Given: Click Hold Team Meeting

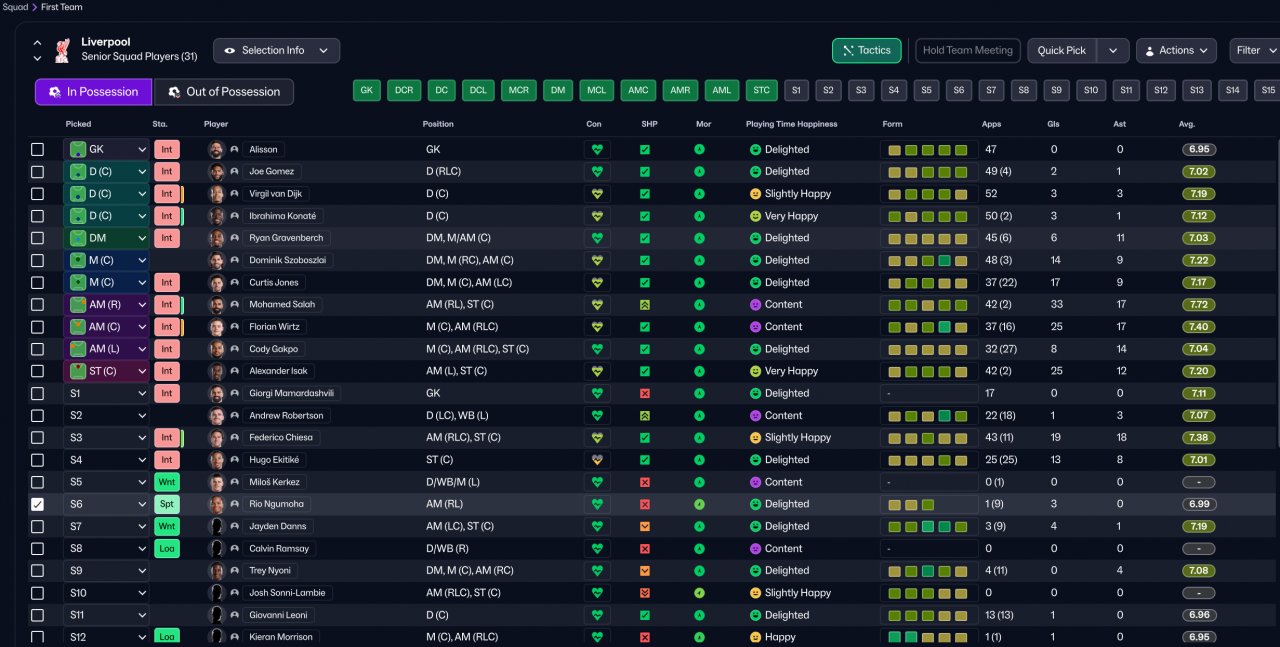Looking at the screenshot, I should pyautogui.click(x=968, y=51).
